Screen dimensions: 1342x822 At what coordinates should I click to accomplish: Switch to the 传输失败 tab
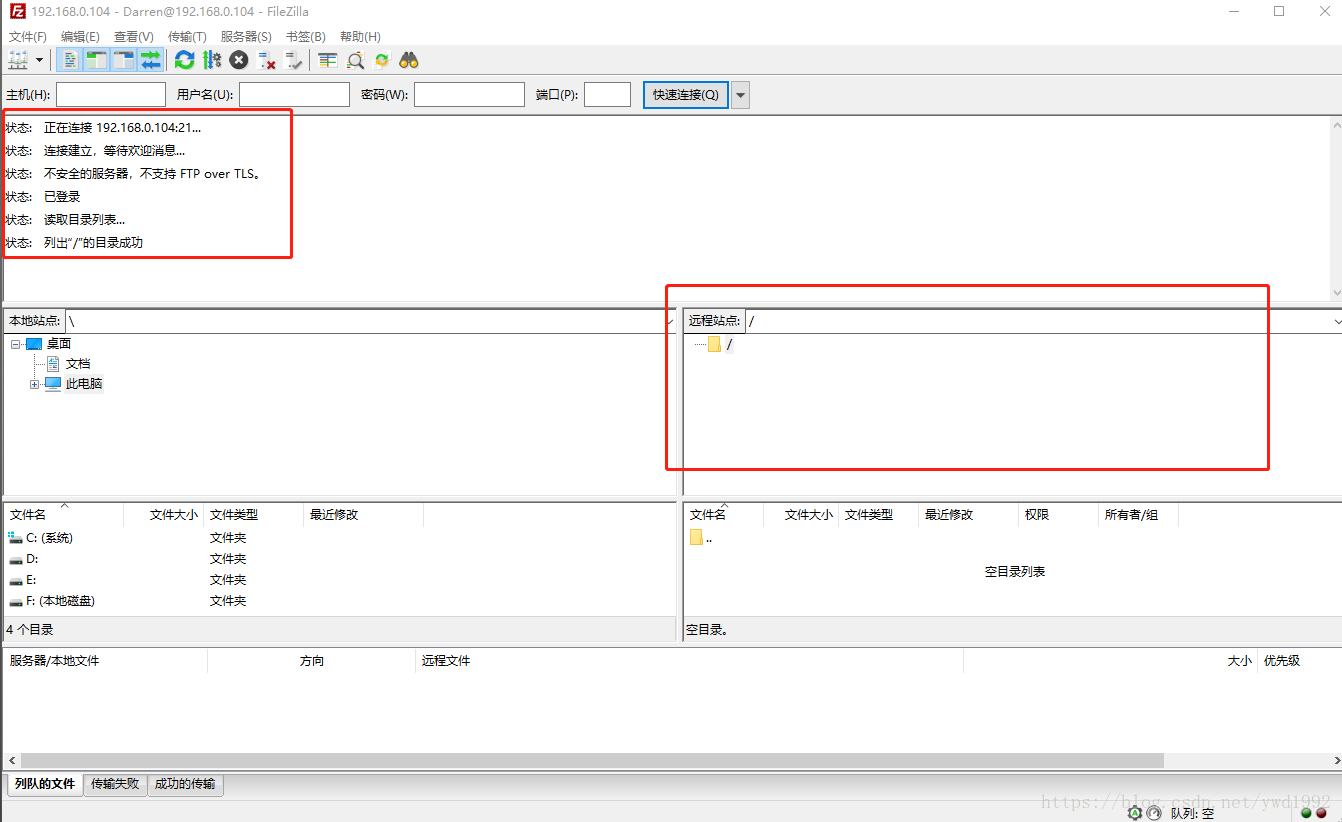click(115, 784)
